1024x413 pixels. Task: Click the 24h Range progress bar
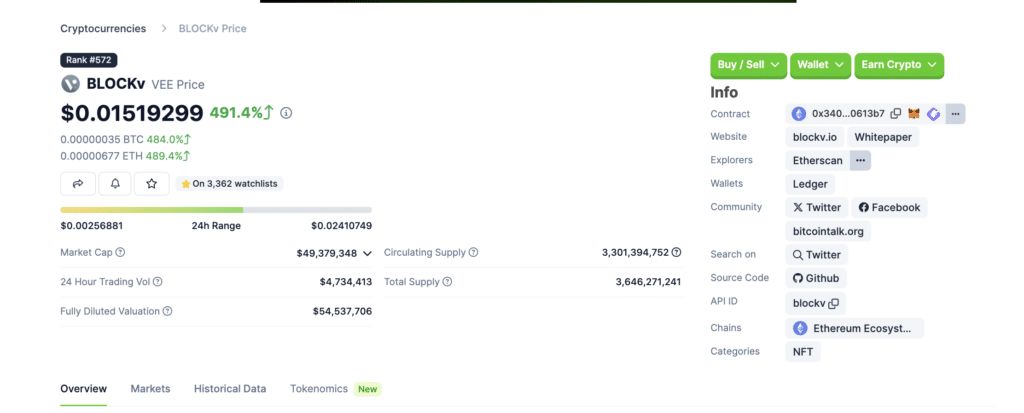tap(216, 210)
